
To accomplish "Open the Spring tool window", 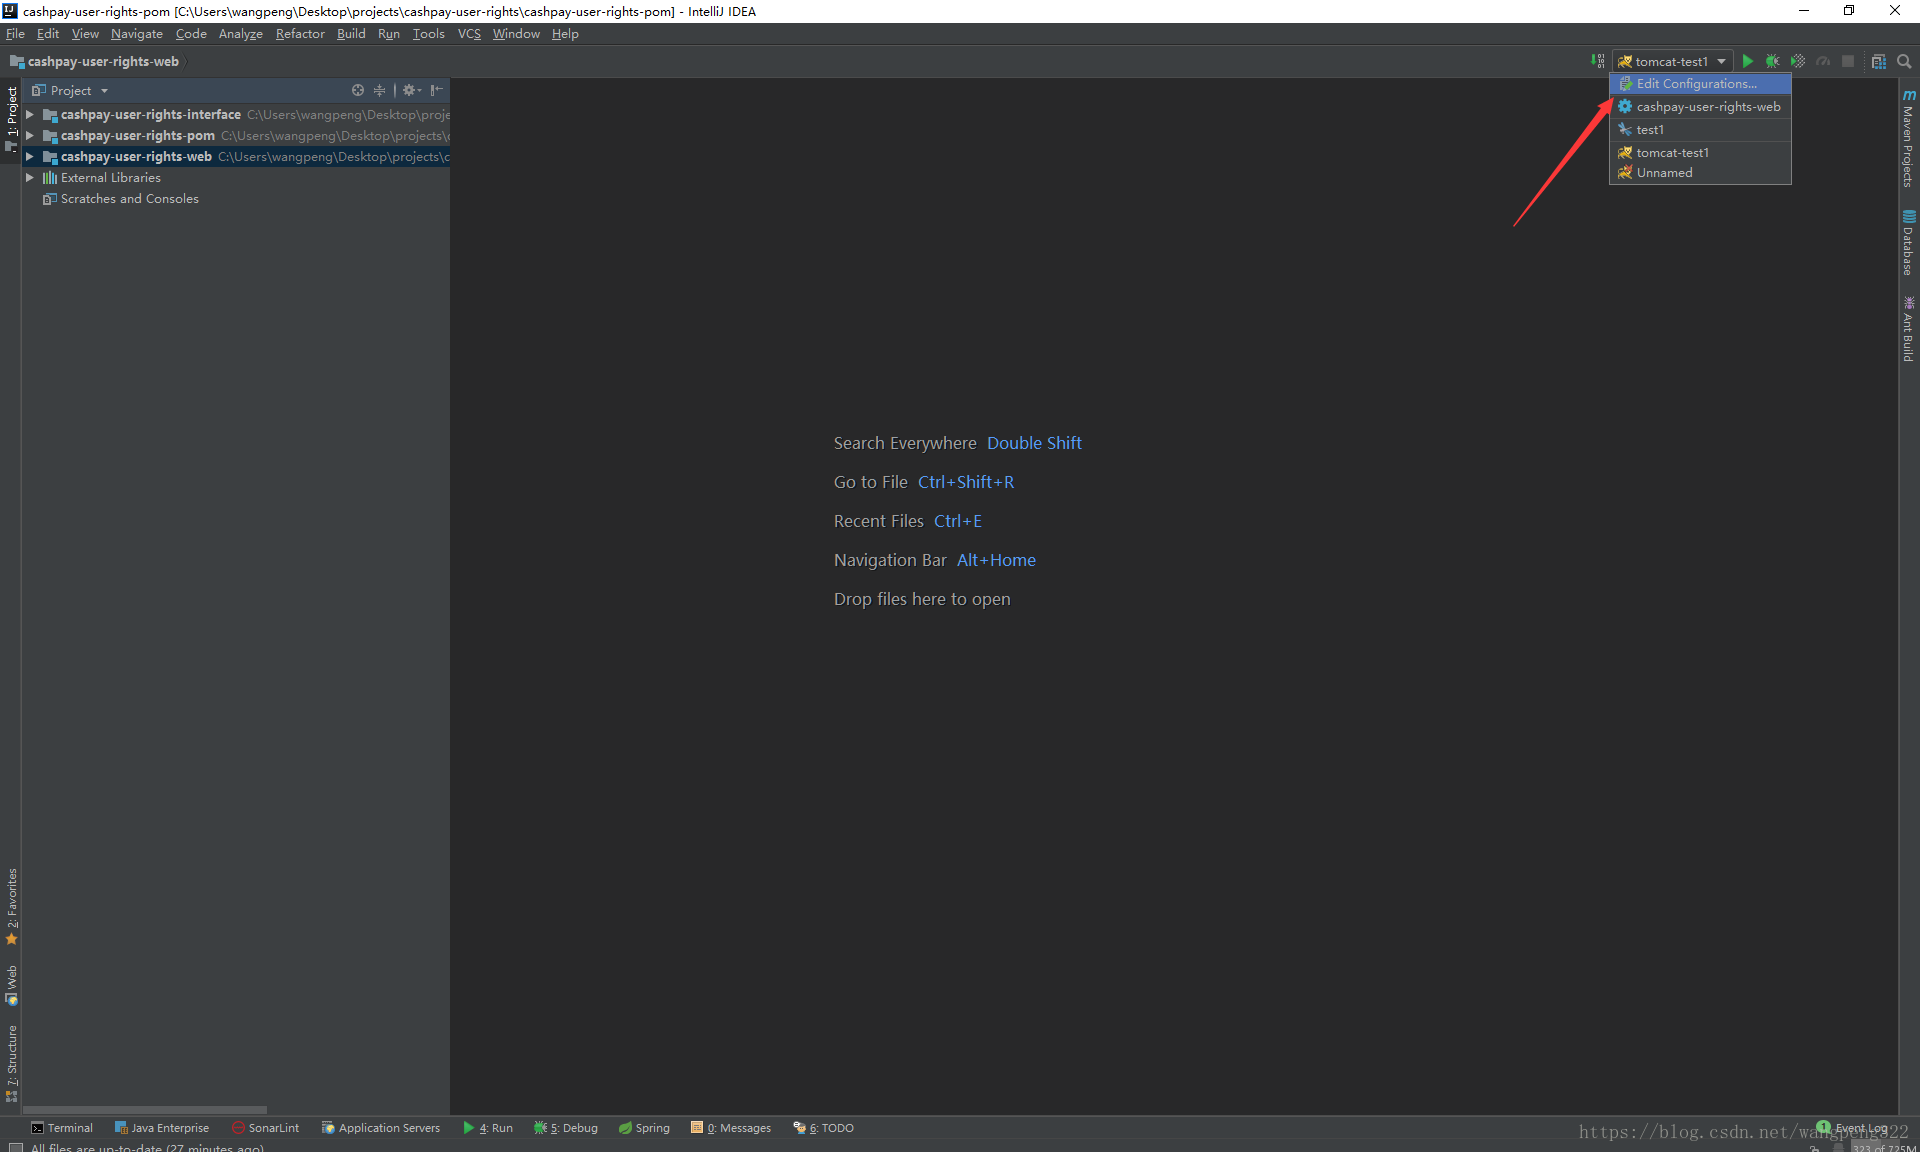I will (645, 1128).
